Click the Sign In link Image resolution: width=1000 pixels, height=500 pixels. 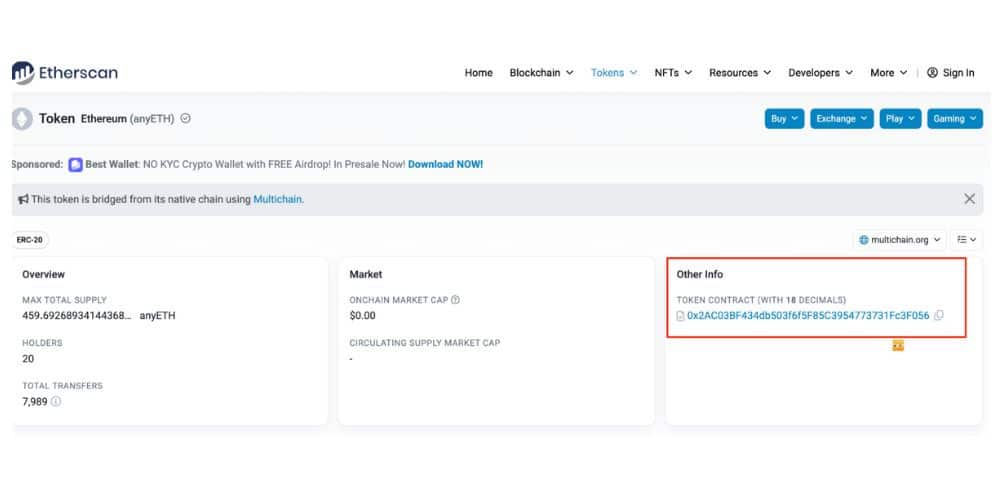pyautogui.click(x=950, y=73)
